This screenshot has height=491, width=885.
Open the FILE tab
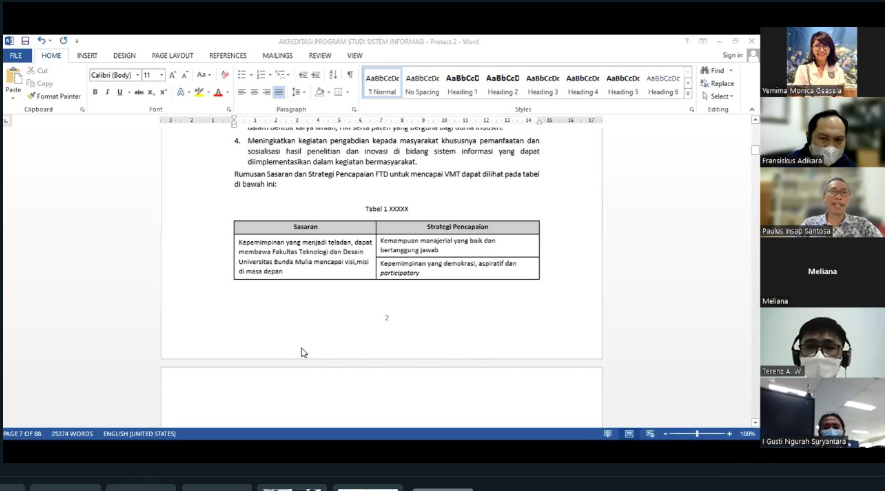coord(16,56)
